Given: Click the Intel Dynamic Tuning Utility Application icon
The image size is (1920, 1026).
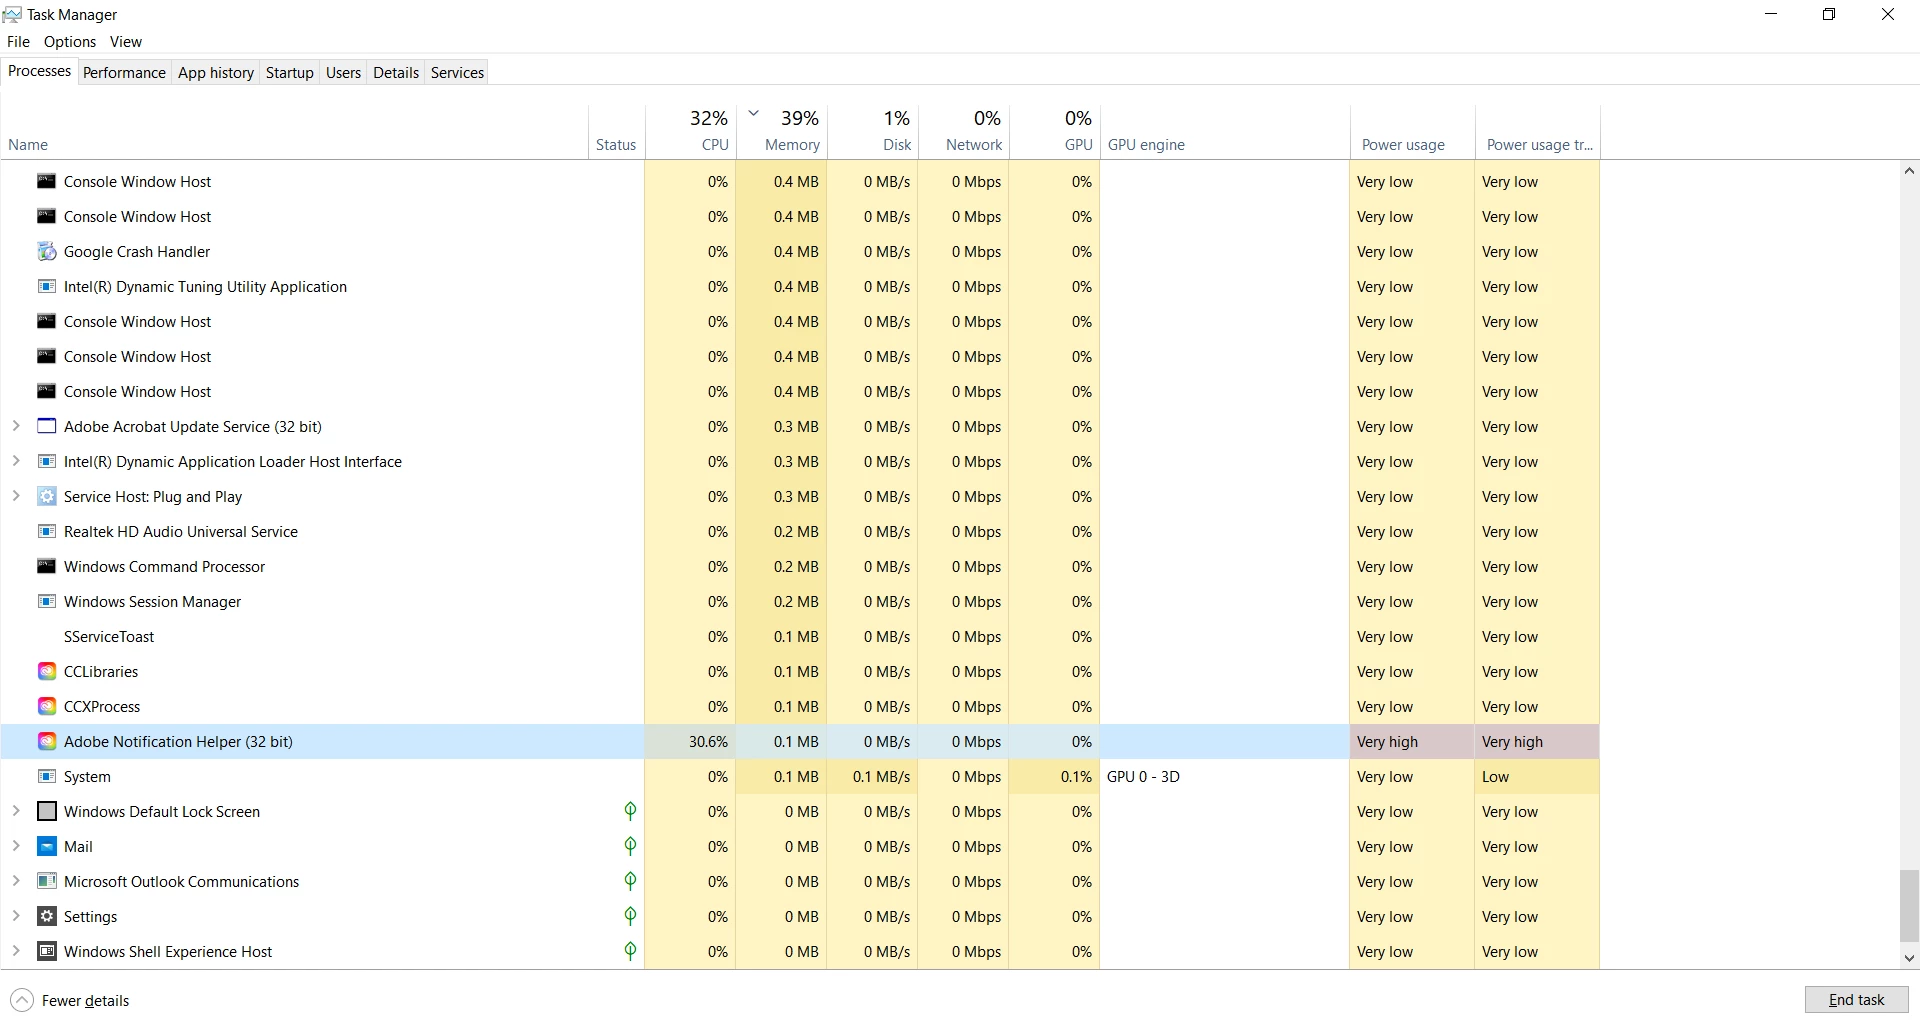Looking at the screenshot, I should [46, 286].
